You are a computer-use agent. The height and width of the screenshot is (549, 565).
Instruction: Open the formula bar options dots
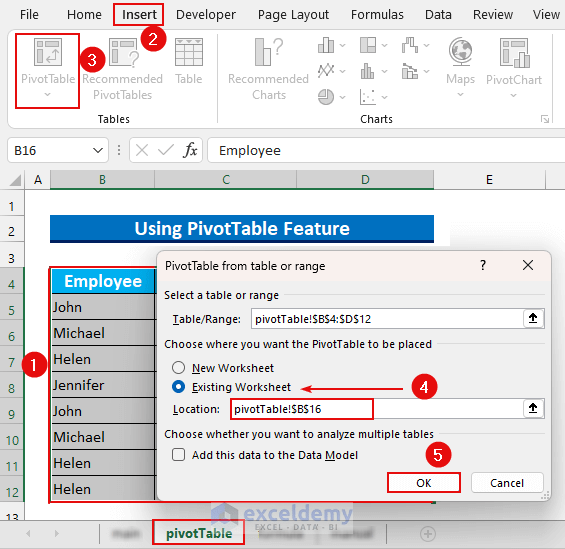pyautogui.click(x=119, y=150)
